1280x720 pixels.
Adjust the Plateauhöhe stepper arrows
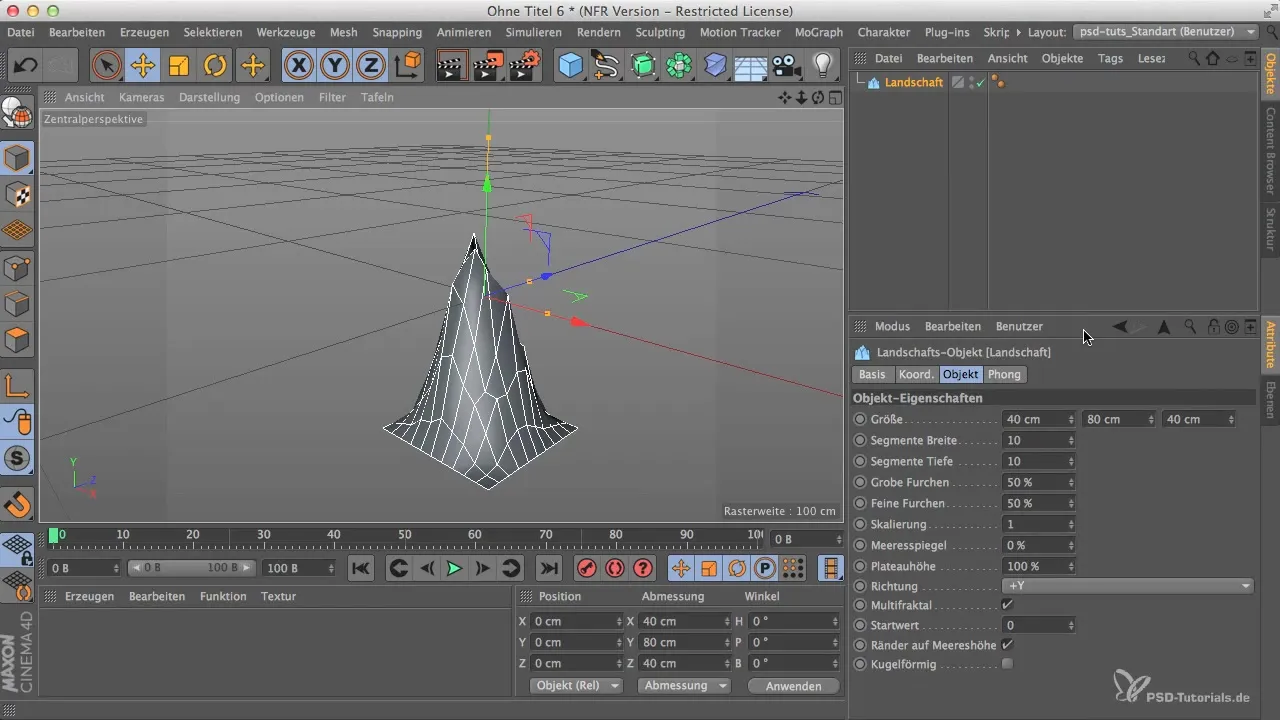(1071, 566)
